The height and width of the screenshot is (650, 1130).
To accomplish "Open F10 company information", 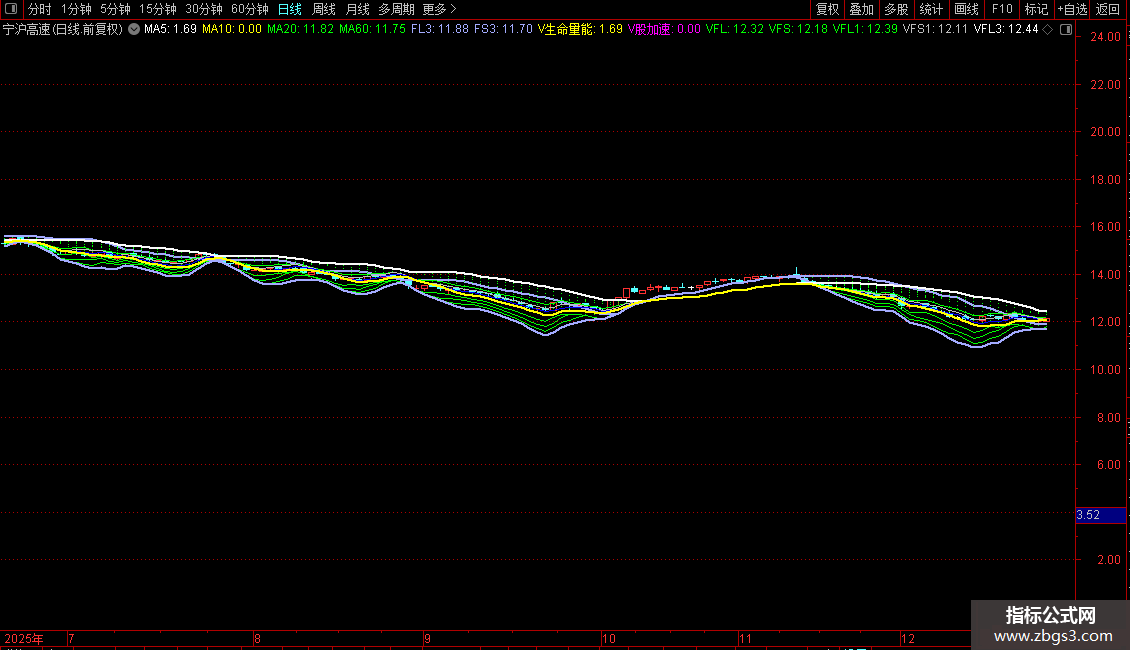I will pos(1002,9).
